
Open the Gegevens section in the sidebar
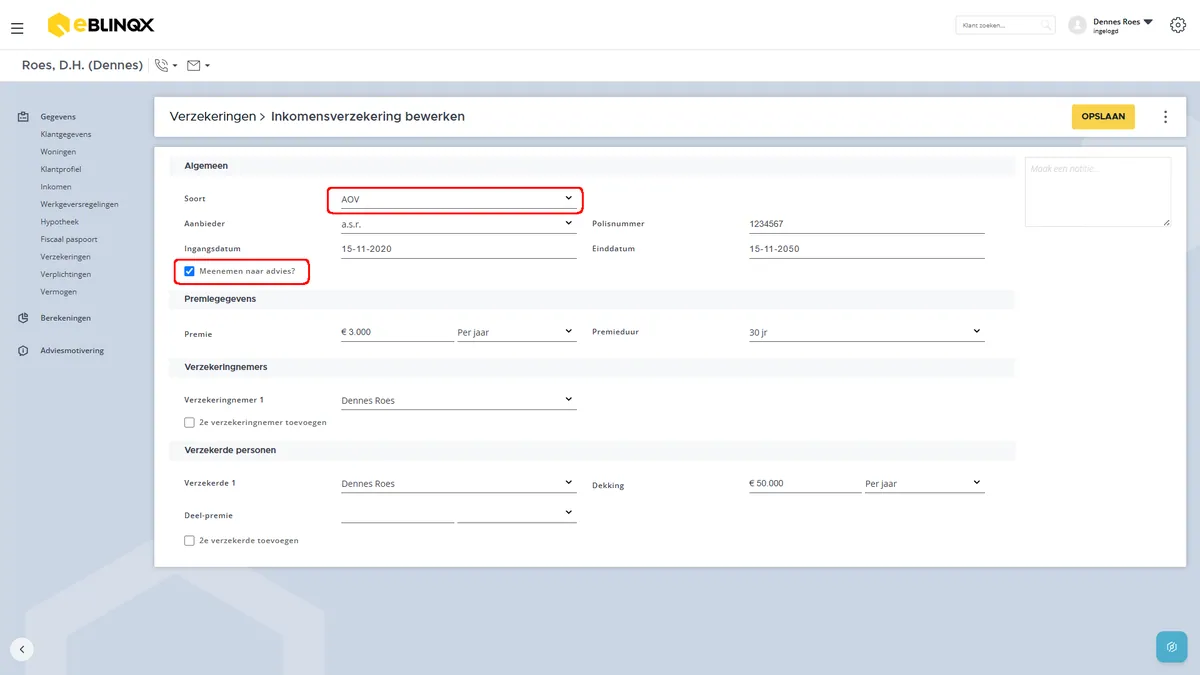click(x=58, y=117)
